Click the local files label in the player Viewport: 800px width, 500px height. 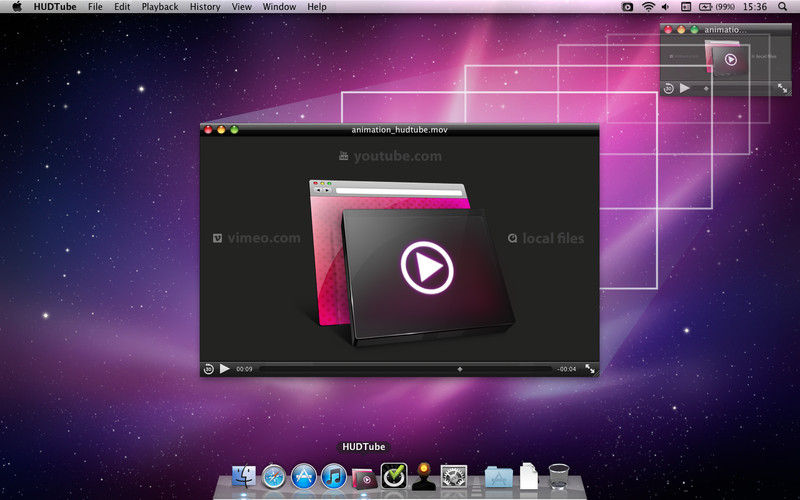545,238
